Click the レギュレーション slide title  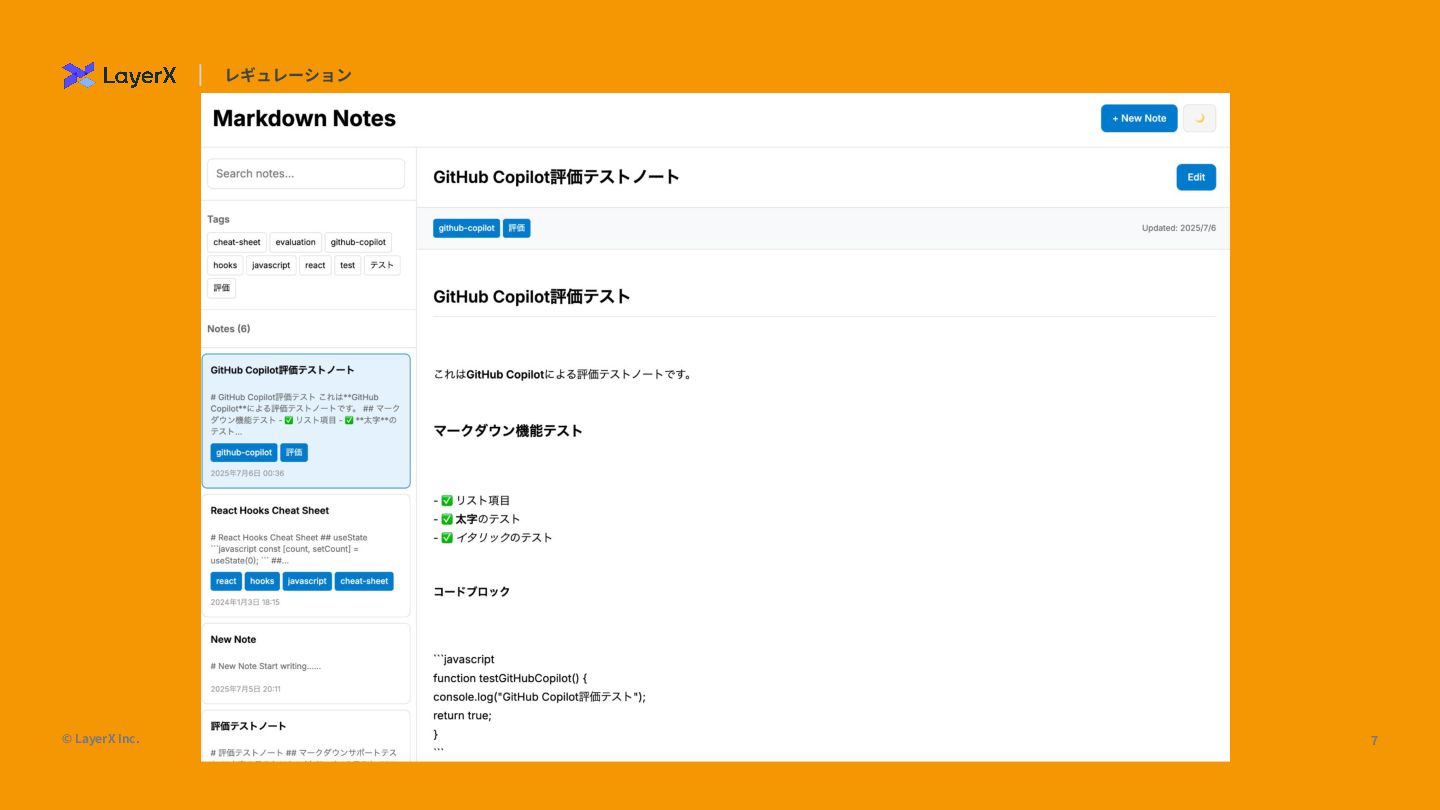[x=288, y=75]
